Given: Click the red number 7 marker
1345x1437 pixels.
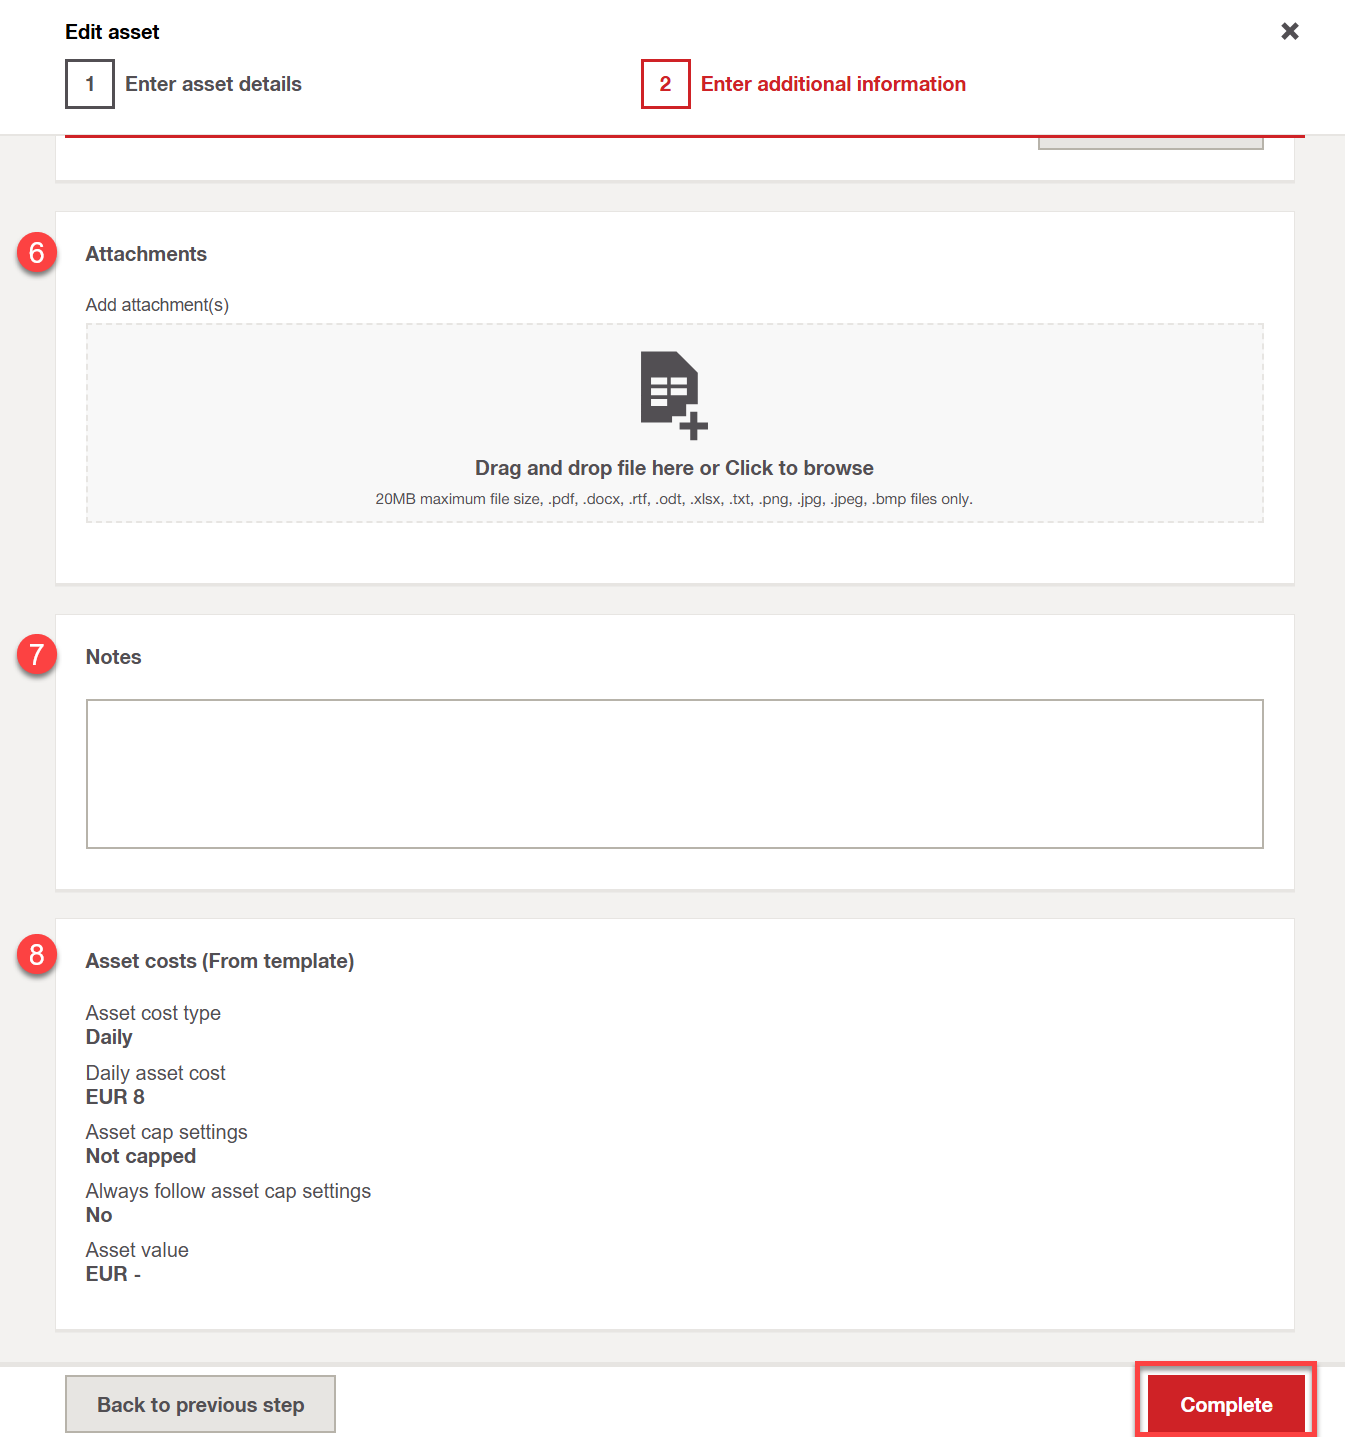Looking at the screenshot, I should tap(37, 655).
